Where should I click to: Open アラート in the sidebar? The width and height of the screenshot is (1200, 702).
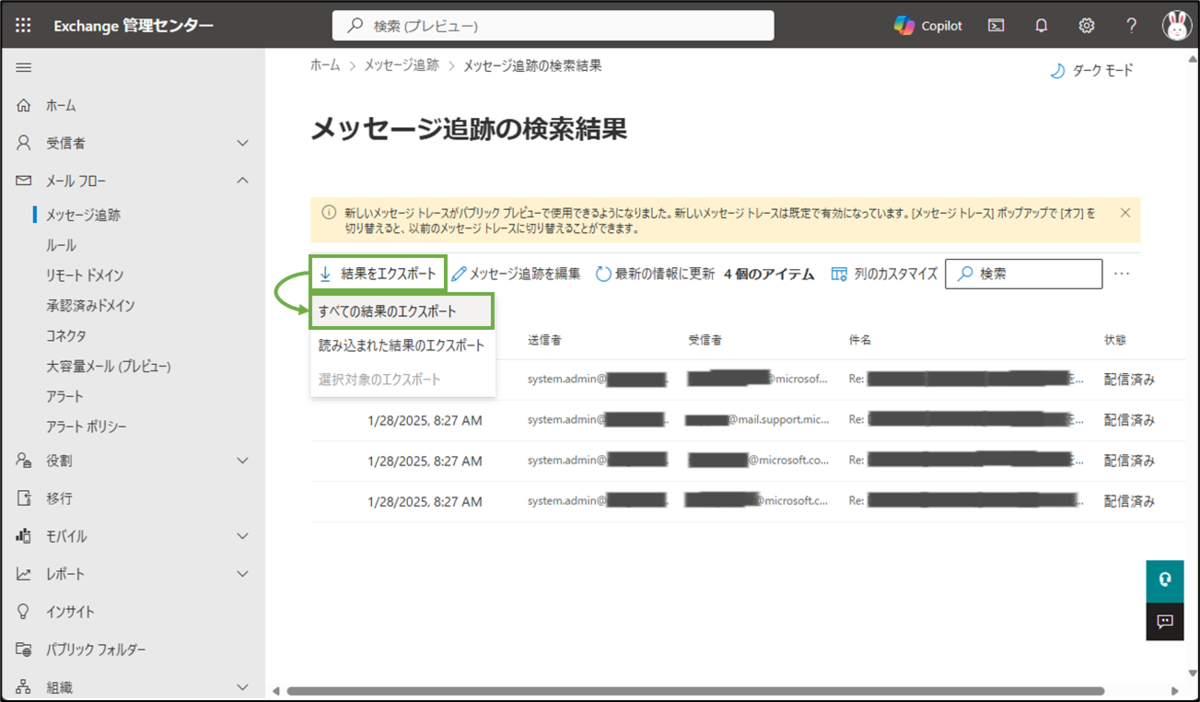tap(65, 397)
